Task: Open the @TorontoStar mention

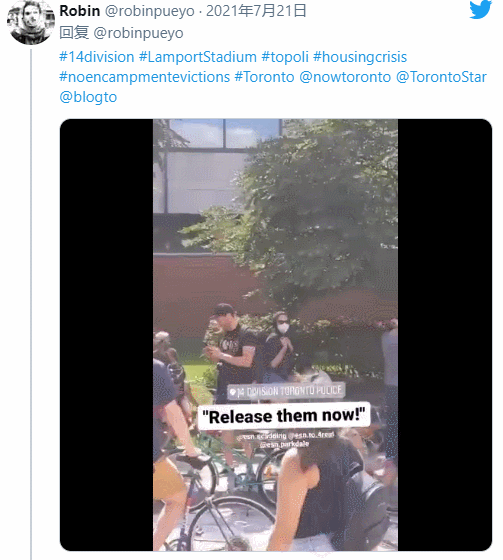Action: (x=441, y=77)
